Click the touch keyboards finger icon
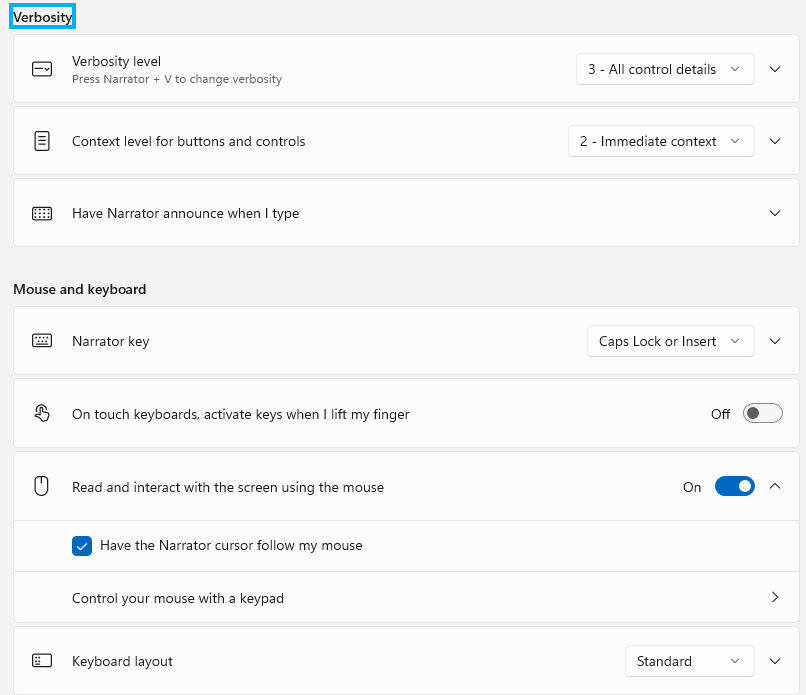The height and width of the screenshot is (695, 806). coord(42,413)
